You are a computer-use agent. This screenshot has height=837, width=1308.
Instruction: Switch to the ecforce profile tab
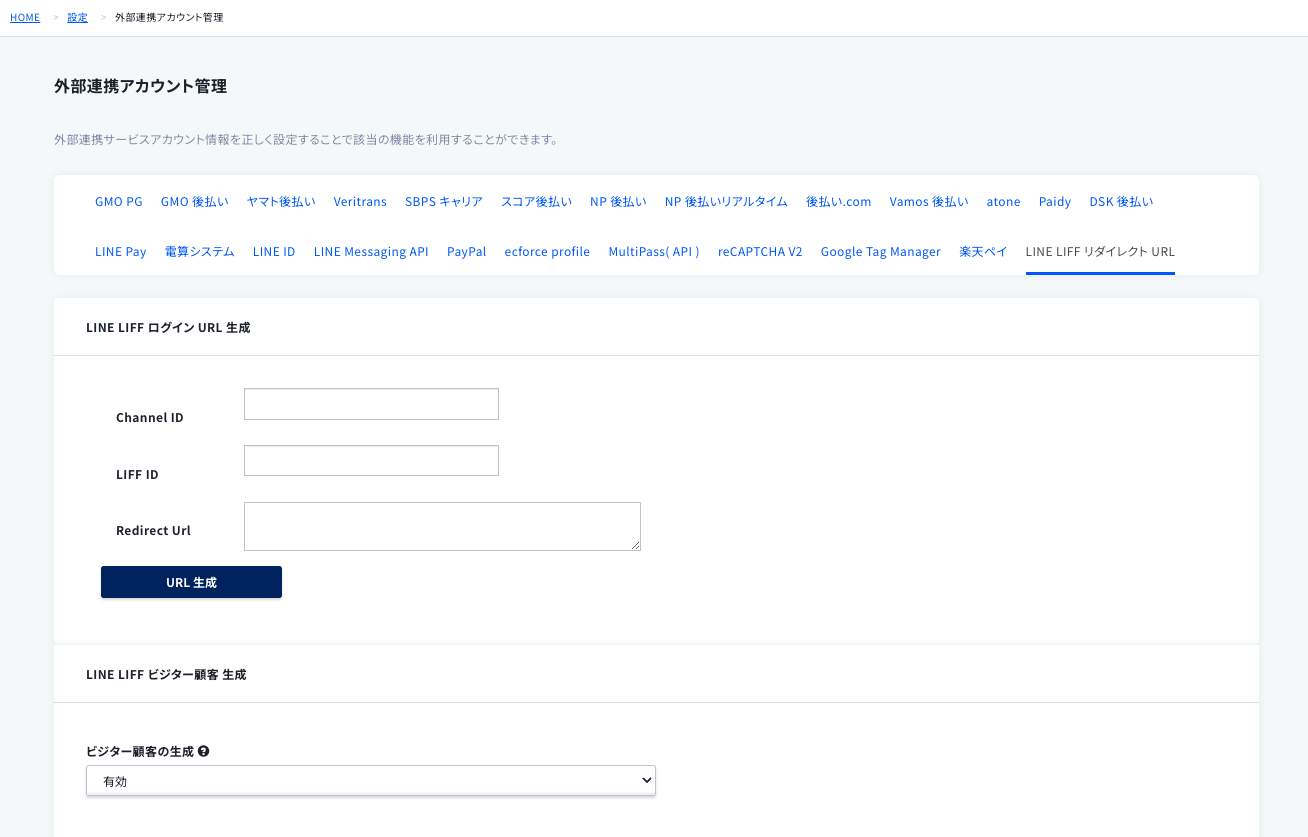tap(547, 251)
